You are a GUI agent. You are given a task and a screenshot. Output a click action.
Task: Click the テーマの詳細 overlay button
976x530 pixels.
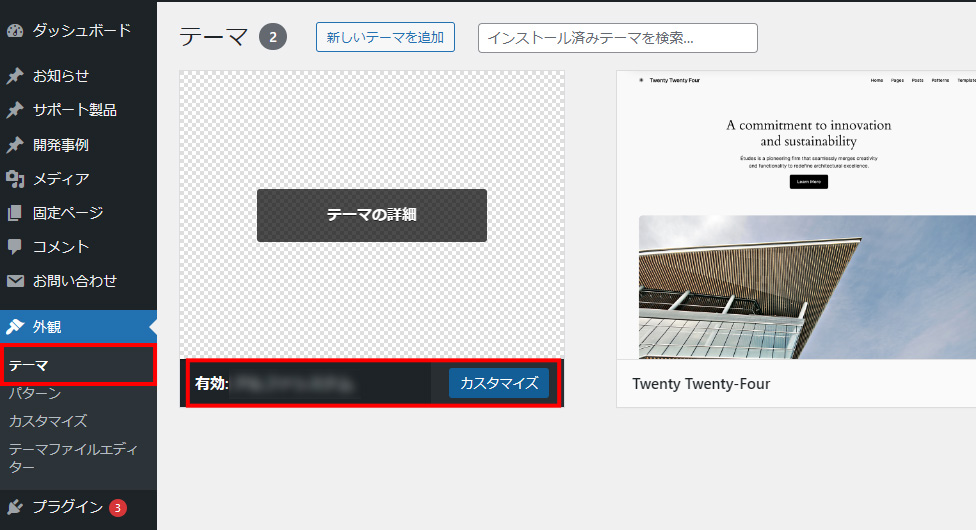(x=371, y=215)
